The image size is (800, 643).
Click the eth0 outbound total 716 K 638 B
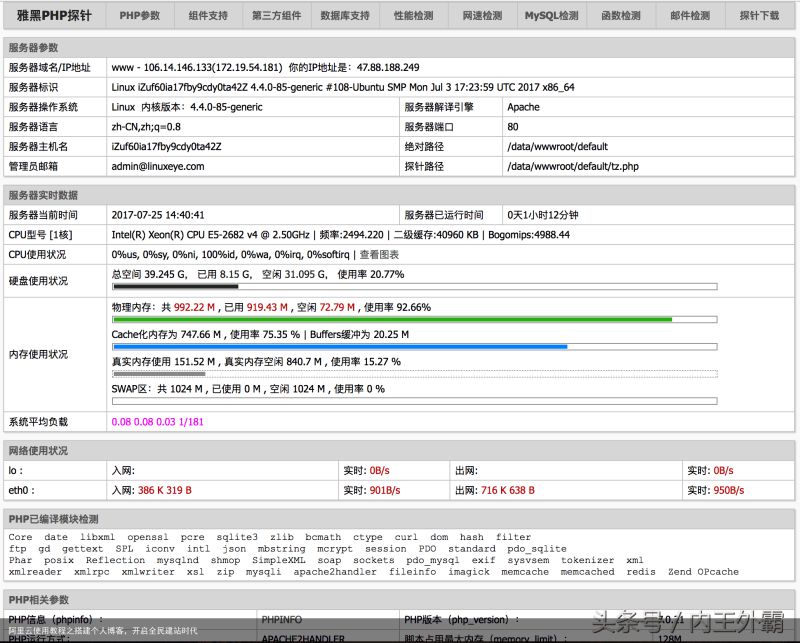pyautogui.click(x=508, y=490)
